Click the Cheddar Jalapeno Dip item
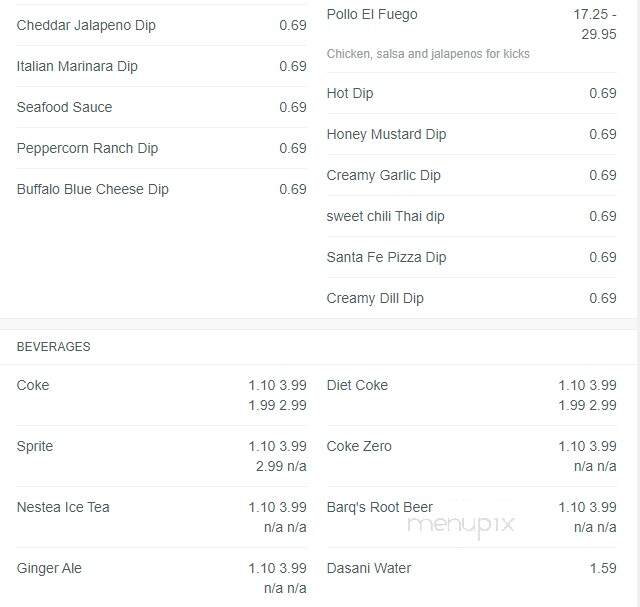Screen dimensions: 640x607 86,25
